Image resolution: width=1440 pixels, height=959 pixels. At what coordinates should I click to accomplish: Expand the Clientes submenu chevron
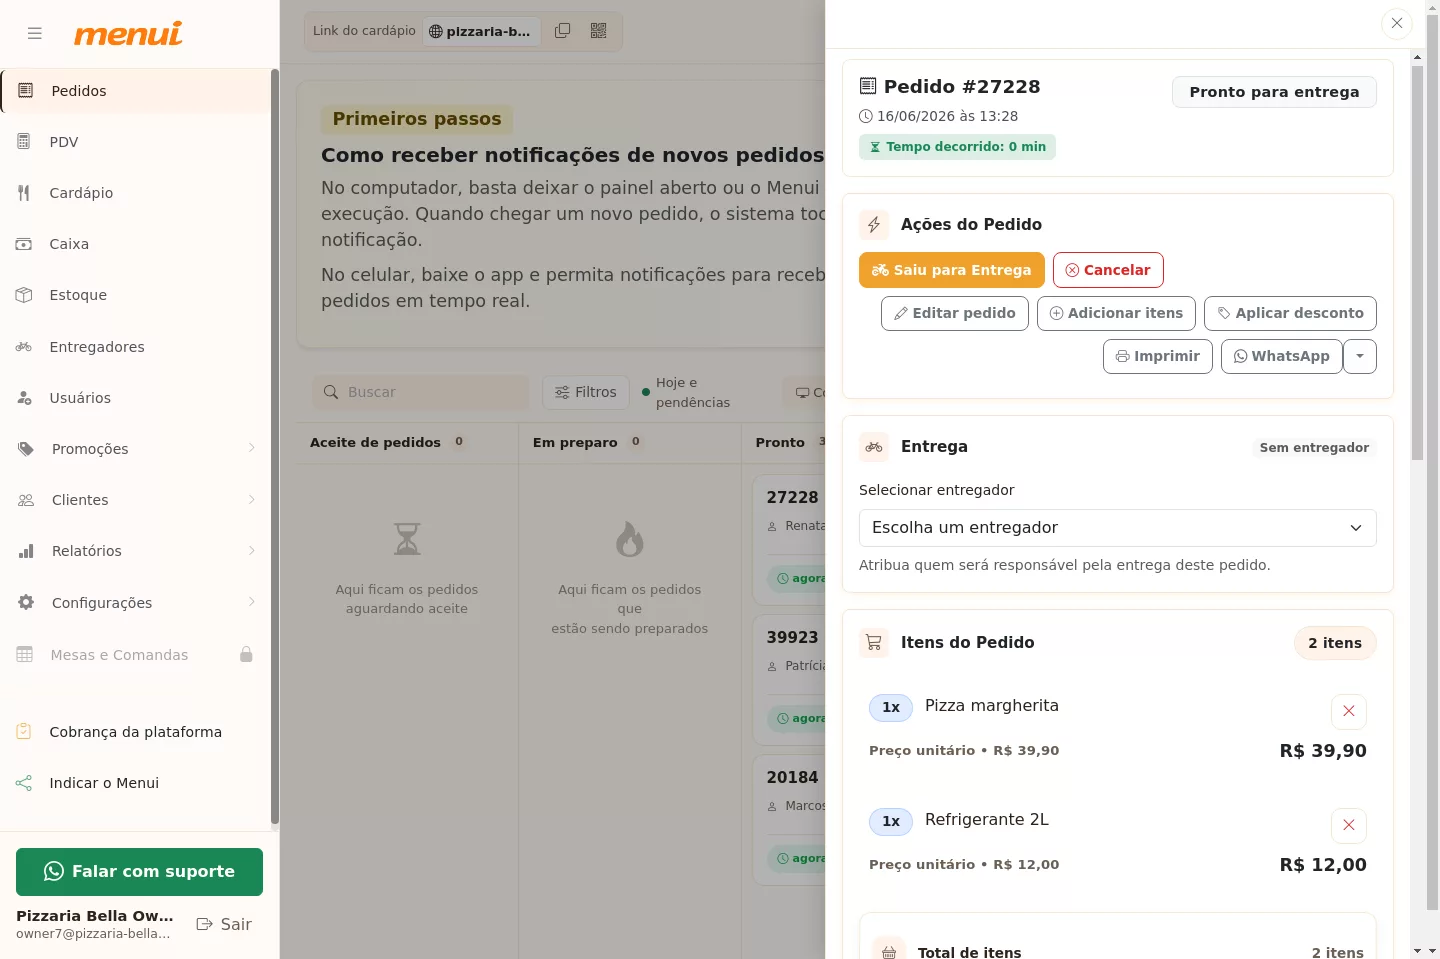pyautogui.click(x=251, y=499)
